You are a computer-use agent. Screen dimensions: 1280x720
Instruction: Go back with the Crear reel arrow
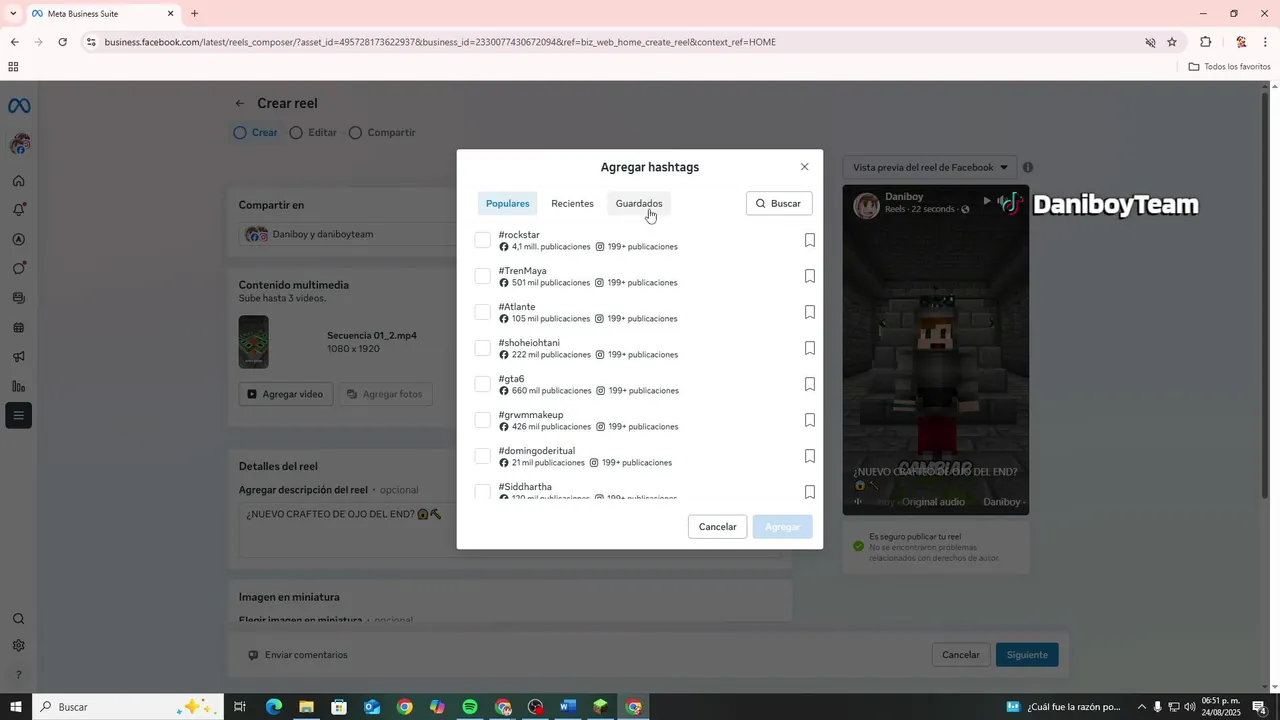(240, 103)
